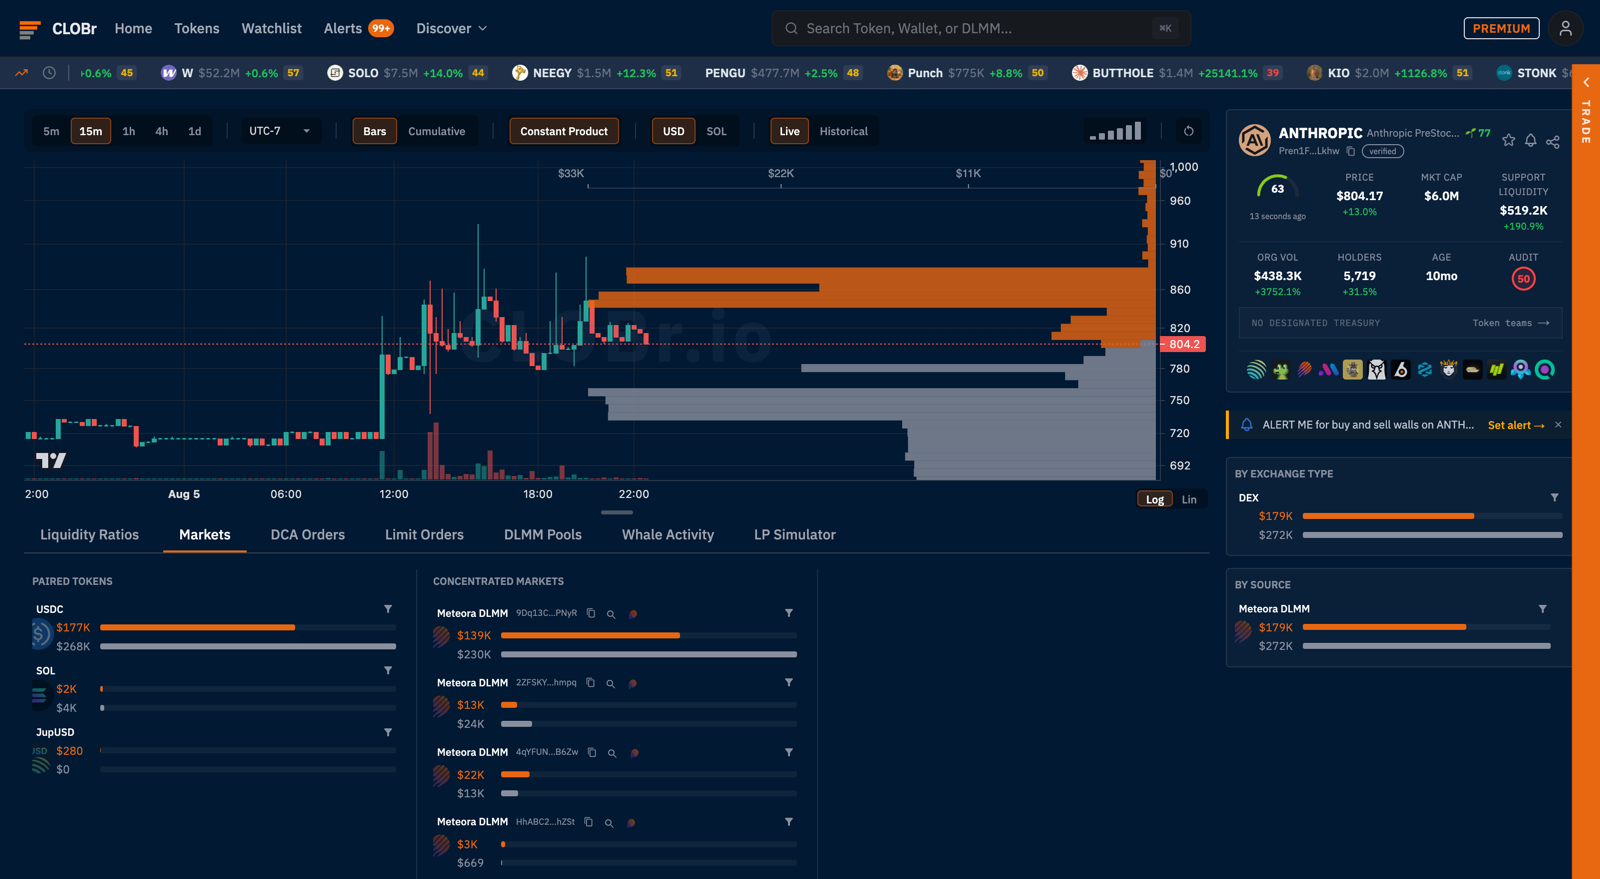The image size is (1600, 879).
Task: Filter the SOL paired token
Action: [x=388, y=671]
